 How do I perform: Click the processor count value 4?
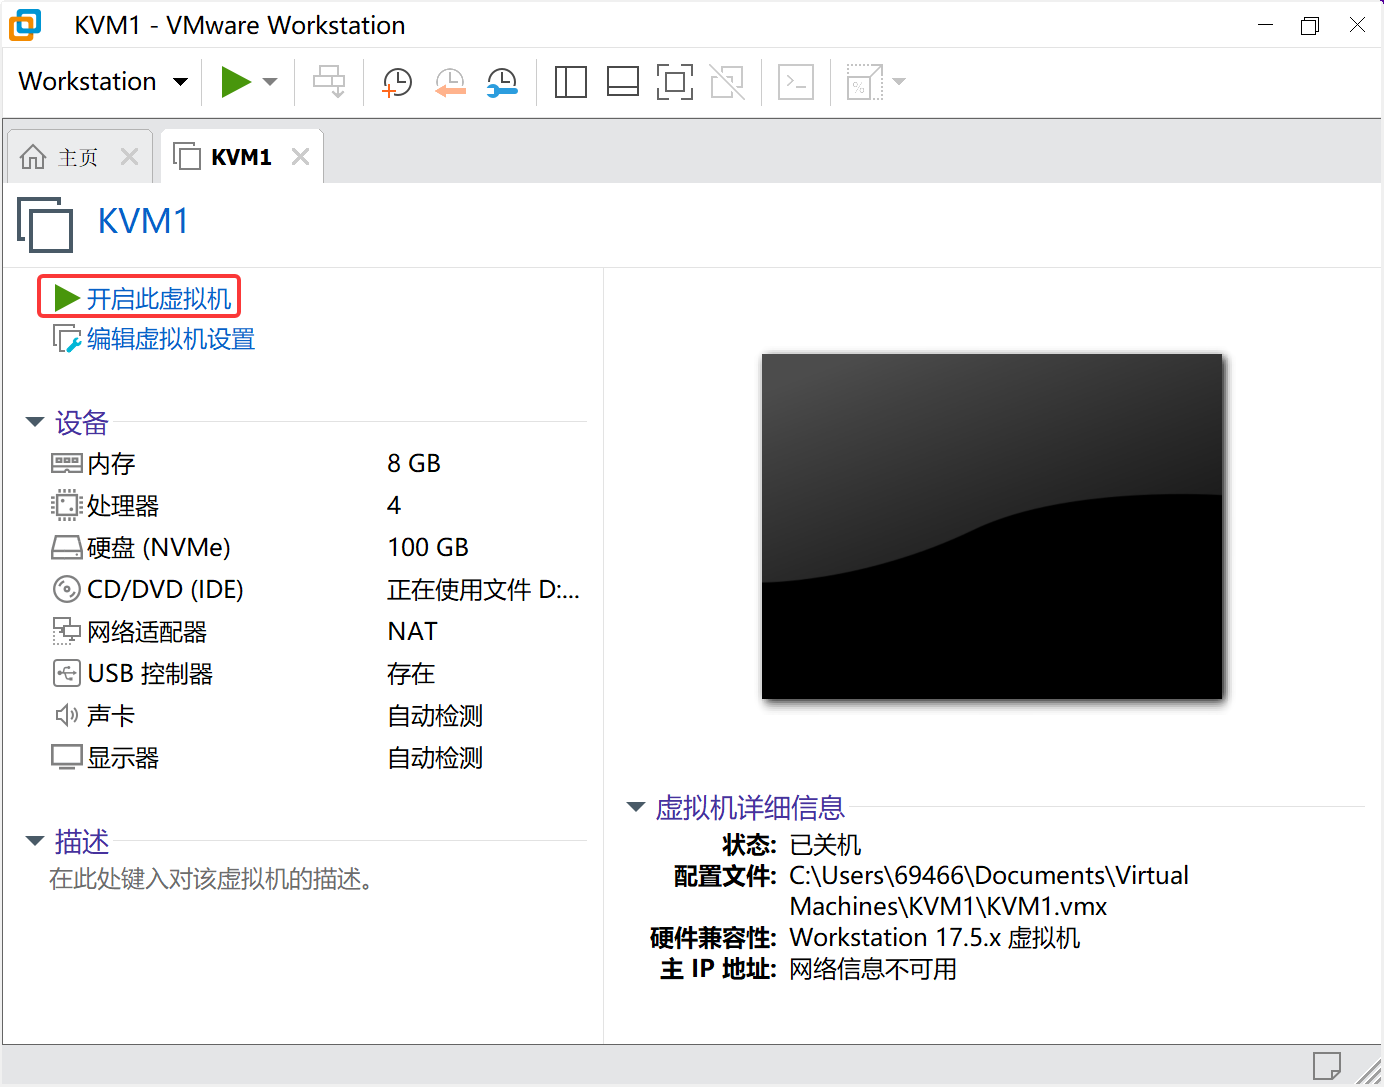pos(394,506)
